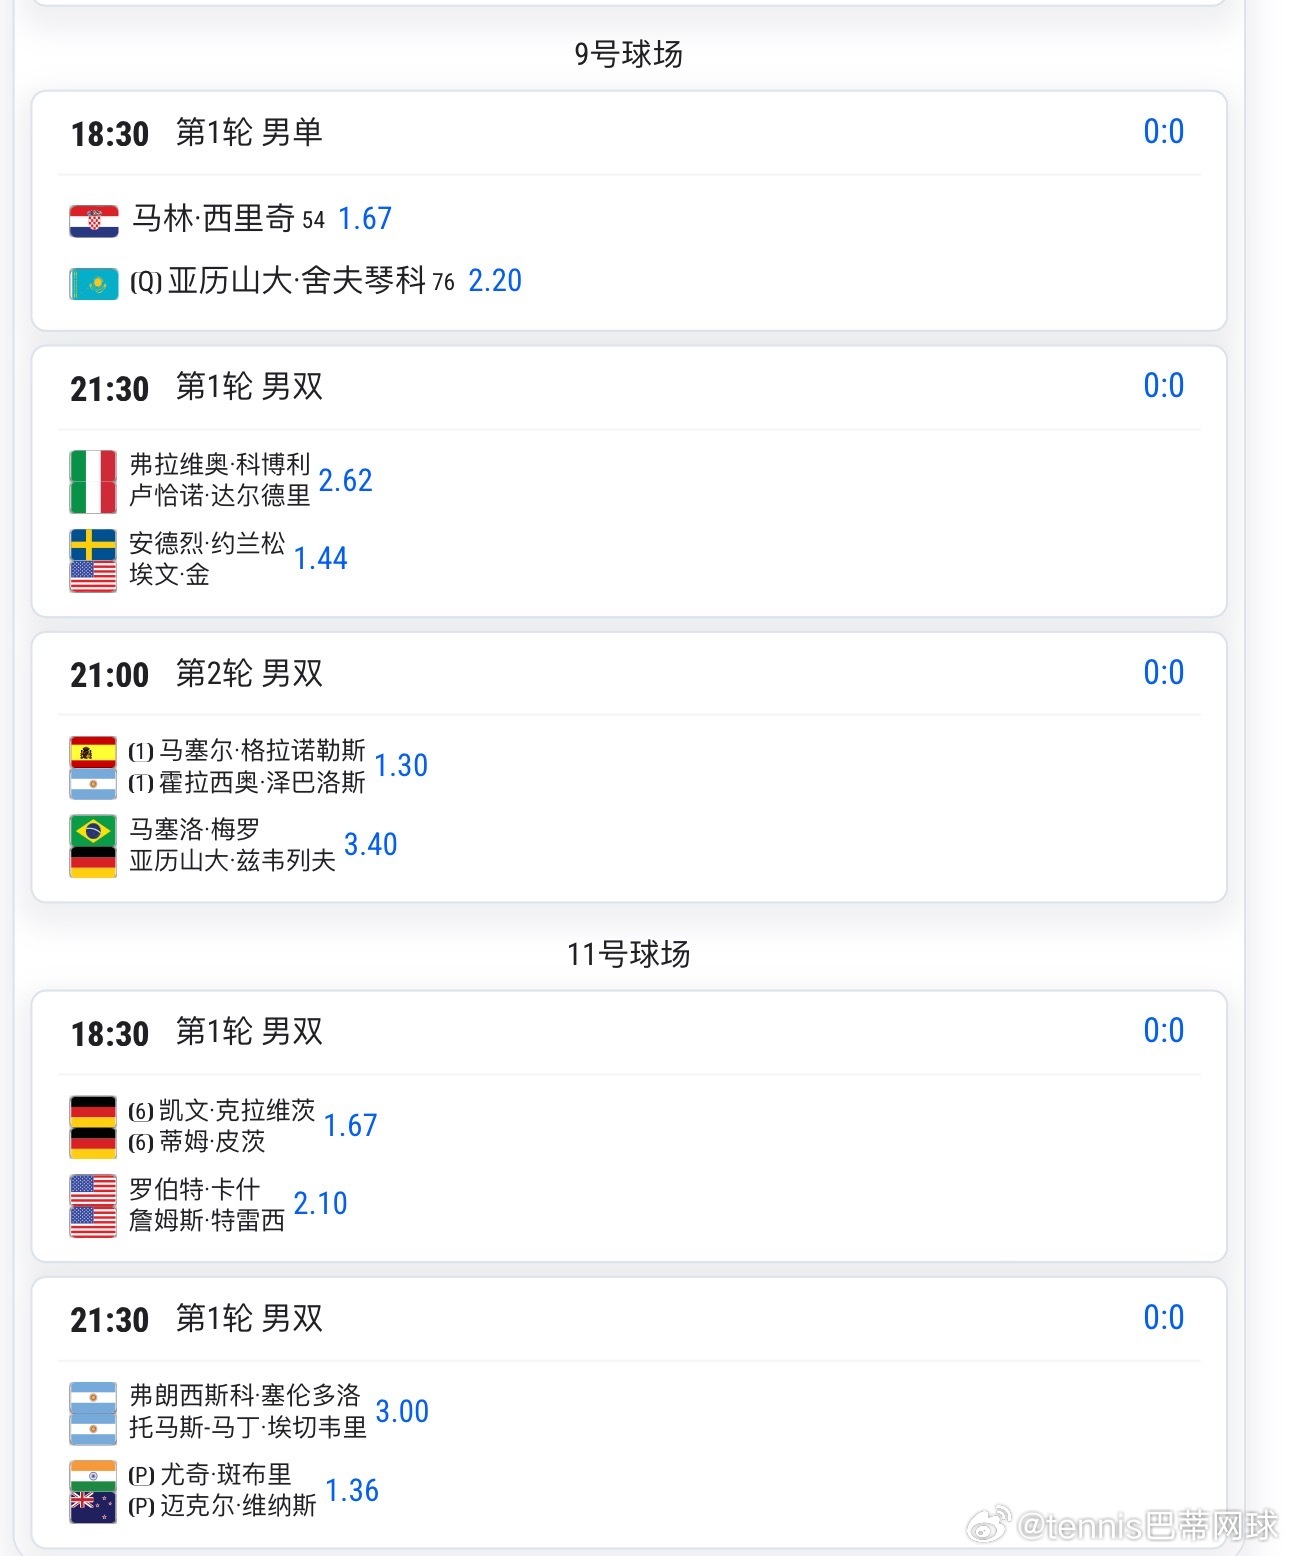Open the 21:00 第2轮 男双 match header
The height and width of the screenshot is (1556, 1290).
coord(197,674)
